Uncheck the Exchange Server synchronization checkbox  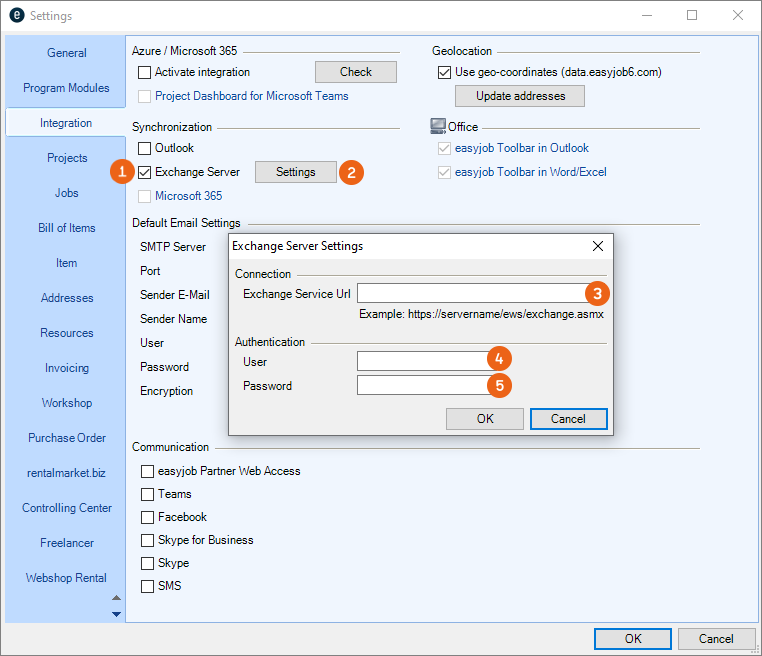coord(145,172)
